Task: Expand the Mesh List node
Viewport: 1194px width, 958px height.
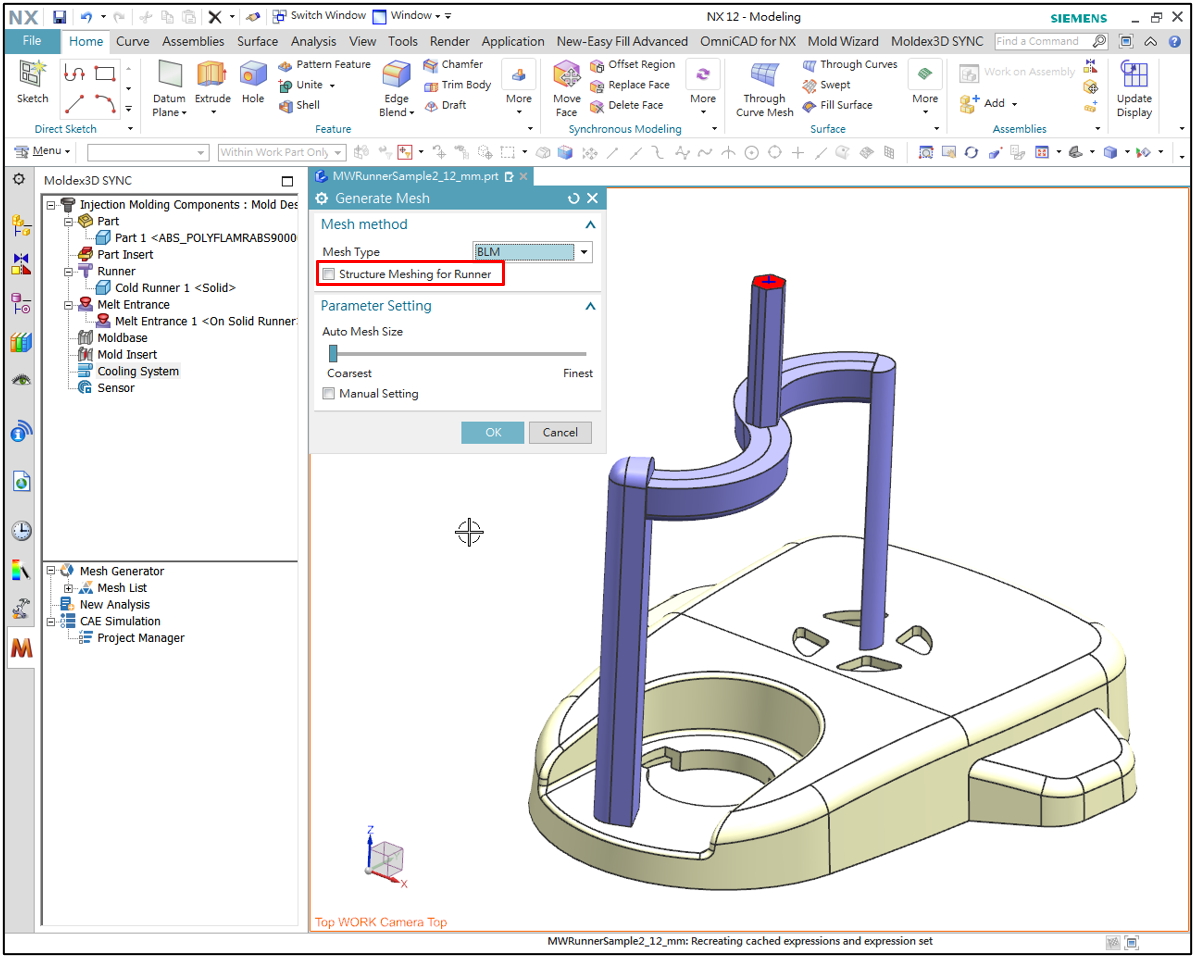Action: tap(69, 588)
